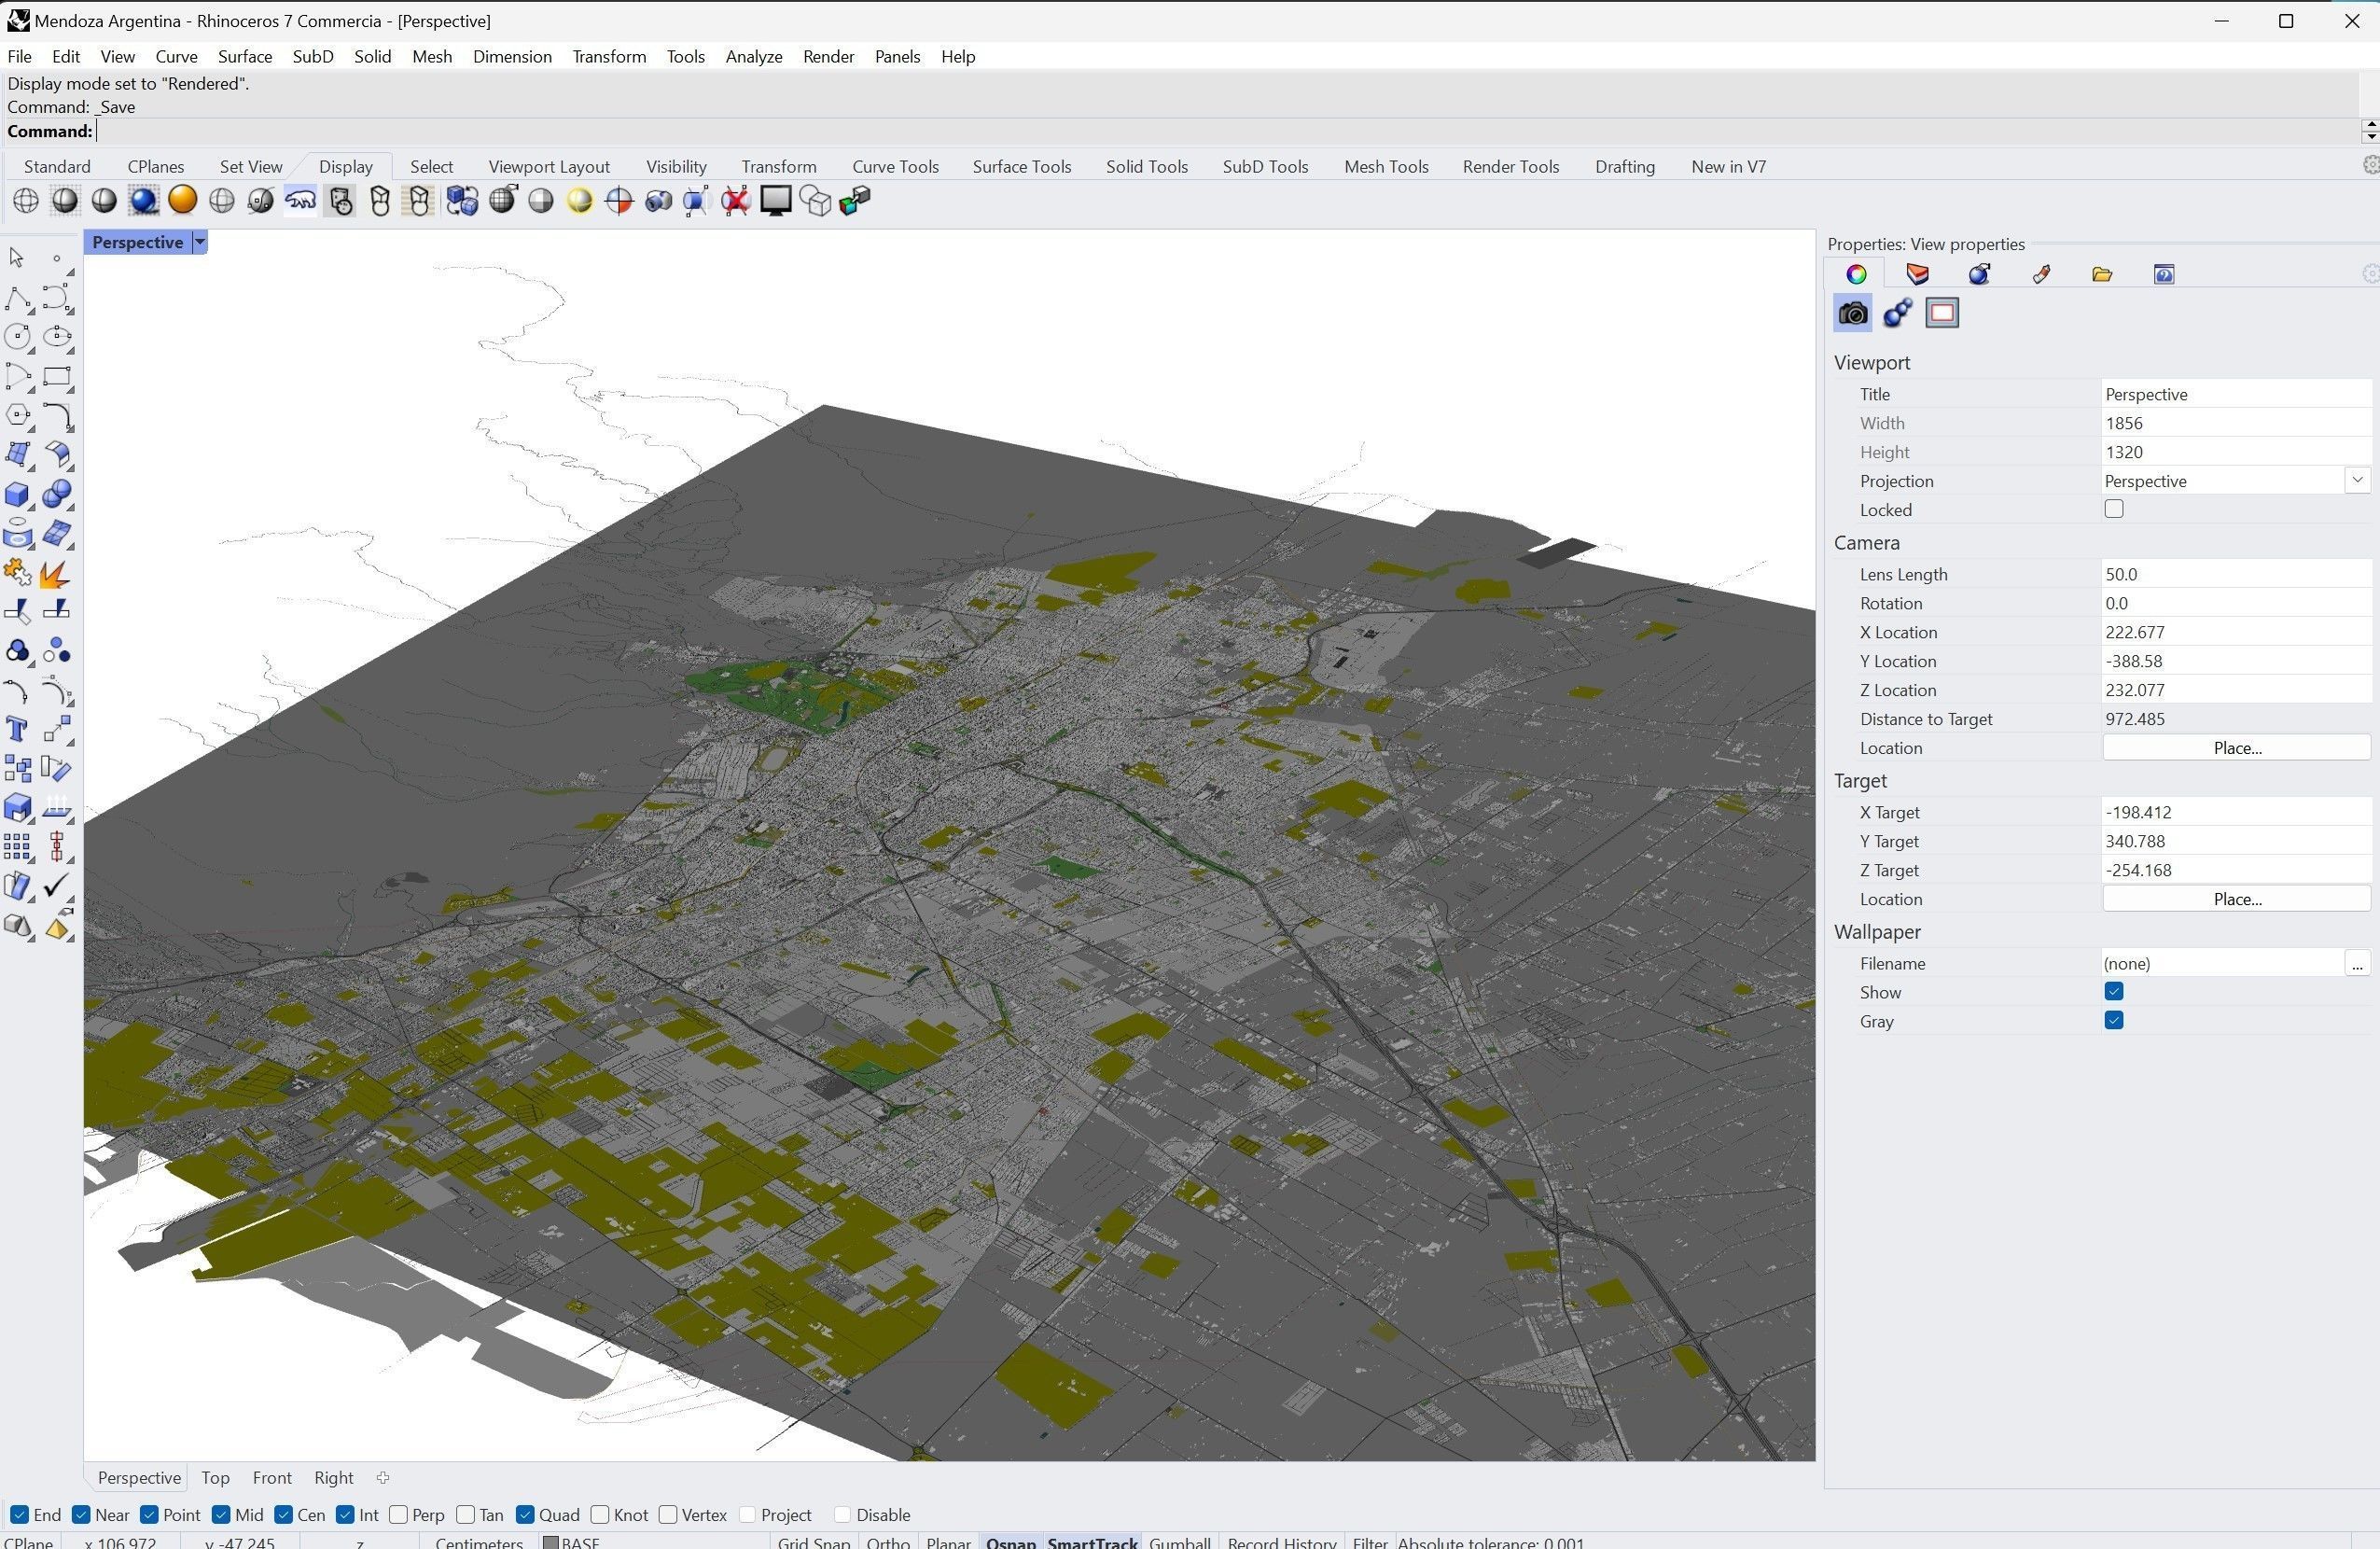Image resolution: width=2380 pixels, height=1549 pixels.
Task: Click the polar bear Arctic display icon
Action: (300, 201)
